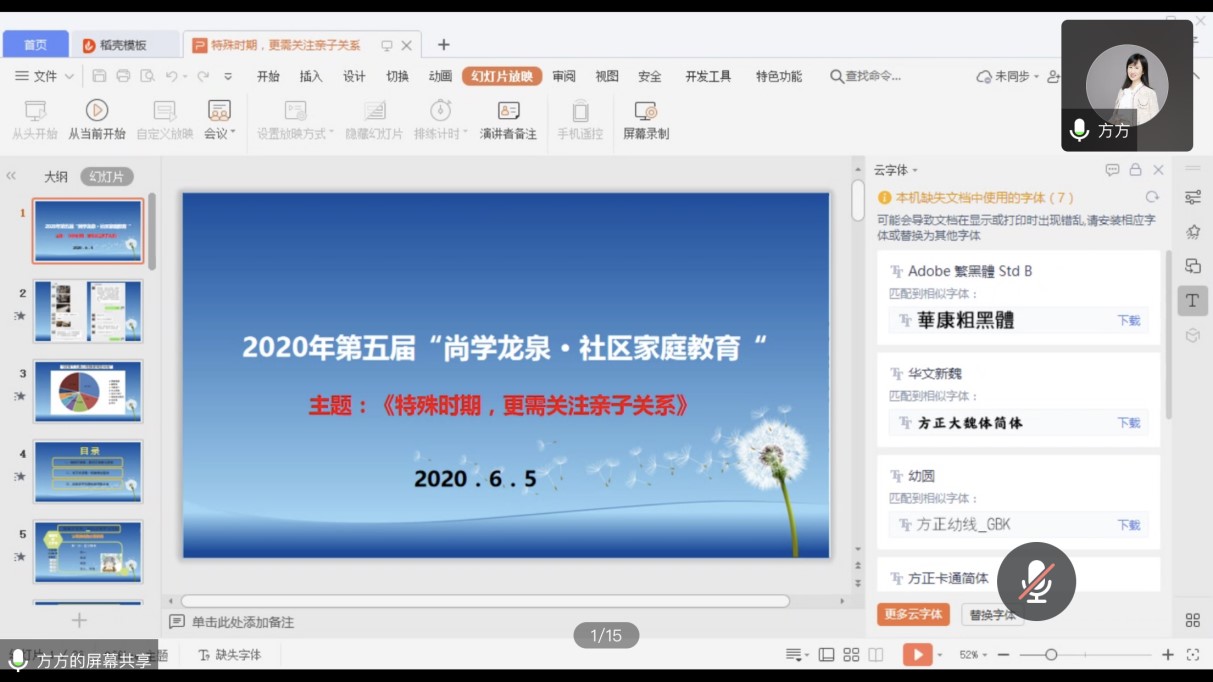Expand the 文件 menu dropdown
1213x682 pixels.
tap(45, 76)
